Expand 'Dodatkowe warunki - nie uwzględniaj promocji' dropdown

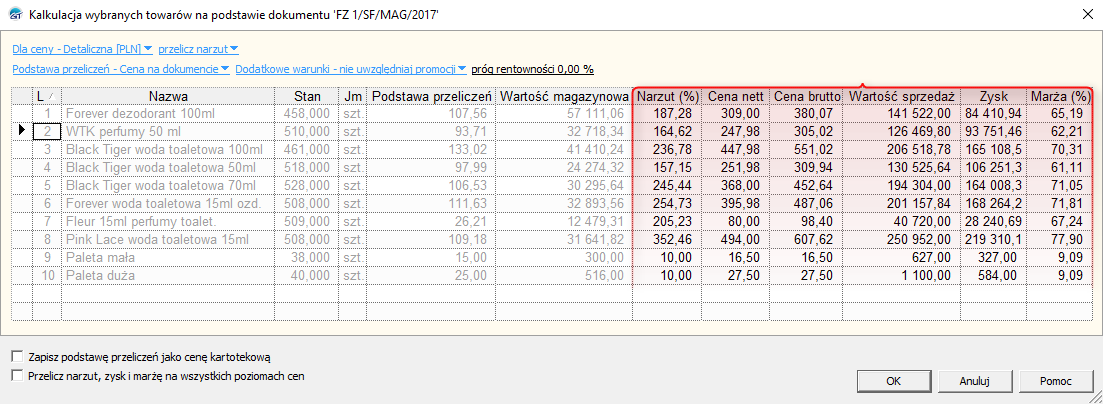pyautogui.click(x=351, y=69)
